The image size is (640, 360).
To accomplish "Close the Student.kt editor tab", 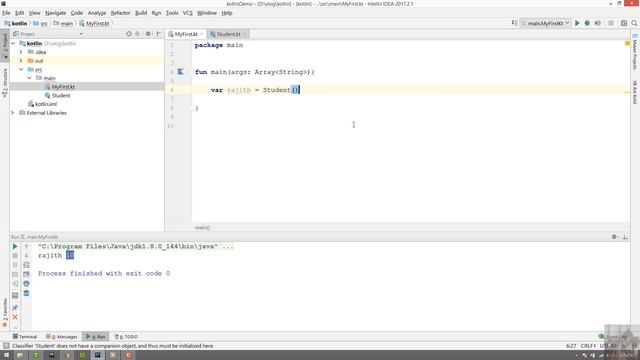I will coord(244,34).
